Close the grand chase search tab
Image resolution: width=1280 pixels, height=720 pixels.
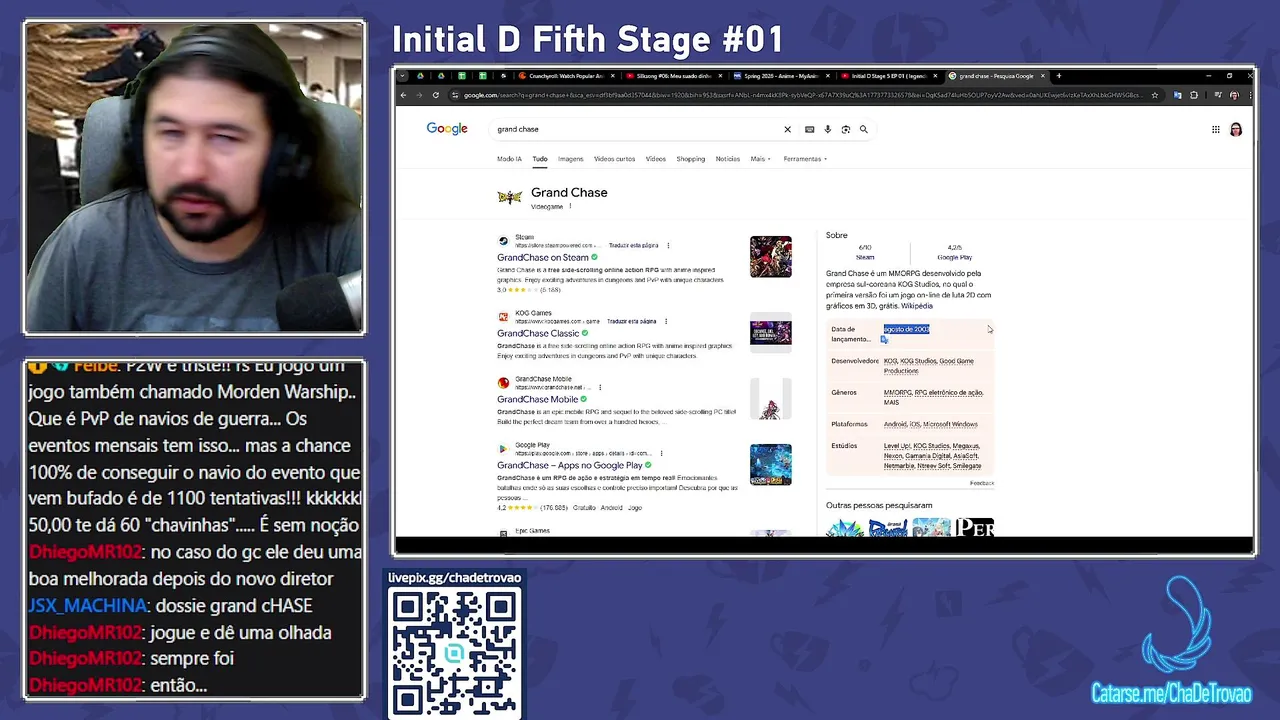[1043, 76]
